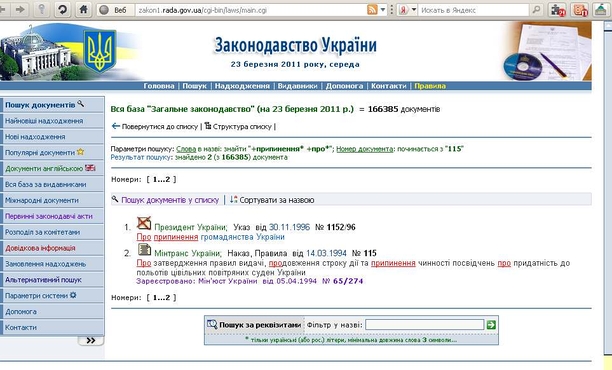Open Контакти in left sidebar
This screenshot has width=612, height=370.
(x=21, y=328)
